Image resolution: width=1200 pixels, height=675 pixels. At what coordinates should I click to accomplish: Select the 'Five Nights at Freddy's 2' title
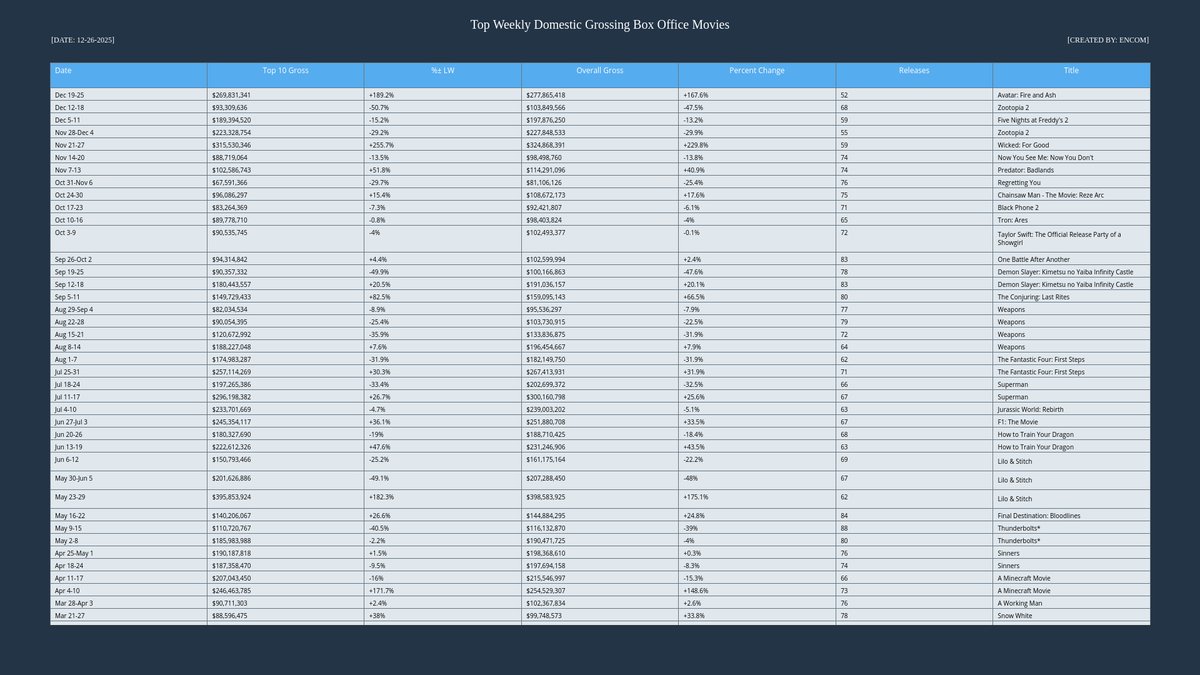(1071, 120)
